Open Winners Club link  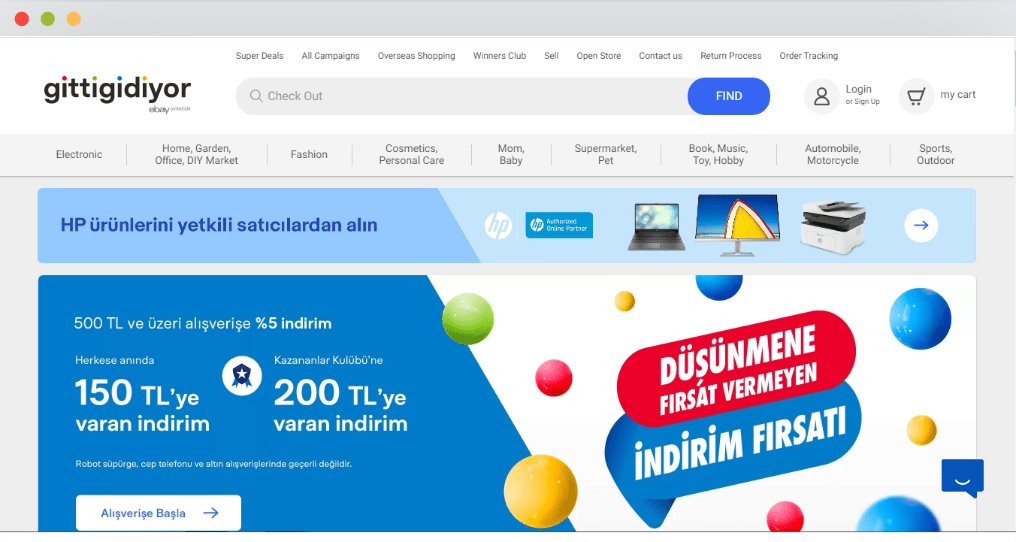(500, 56)
